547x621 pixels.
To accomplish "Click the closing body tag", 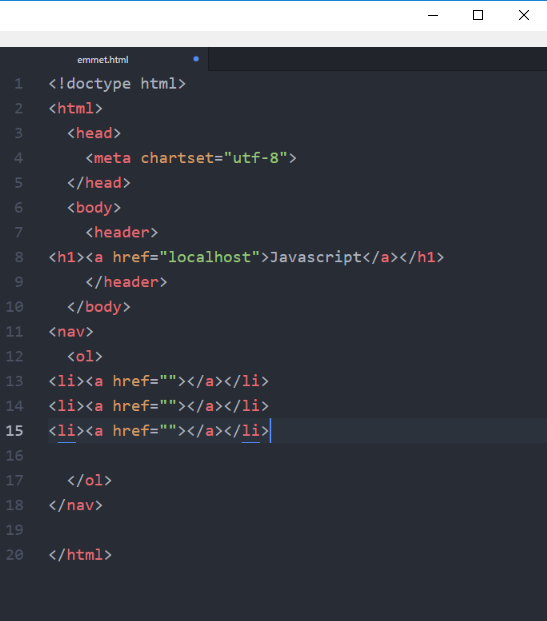I will coord(99,307).
